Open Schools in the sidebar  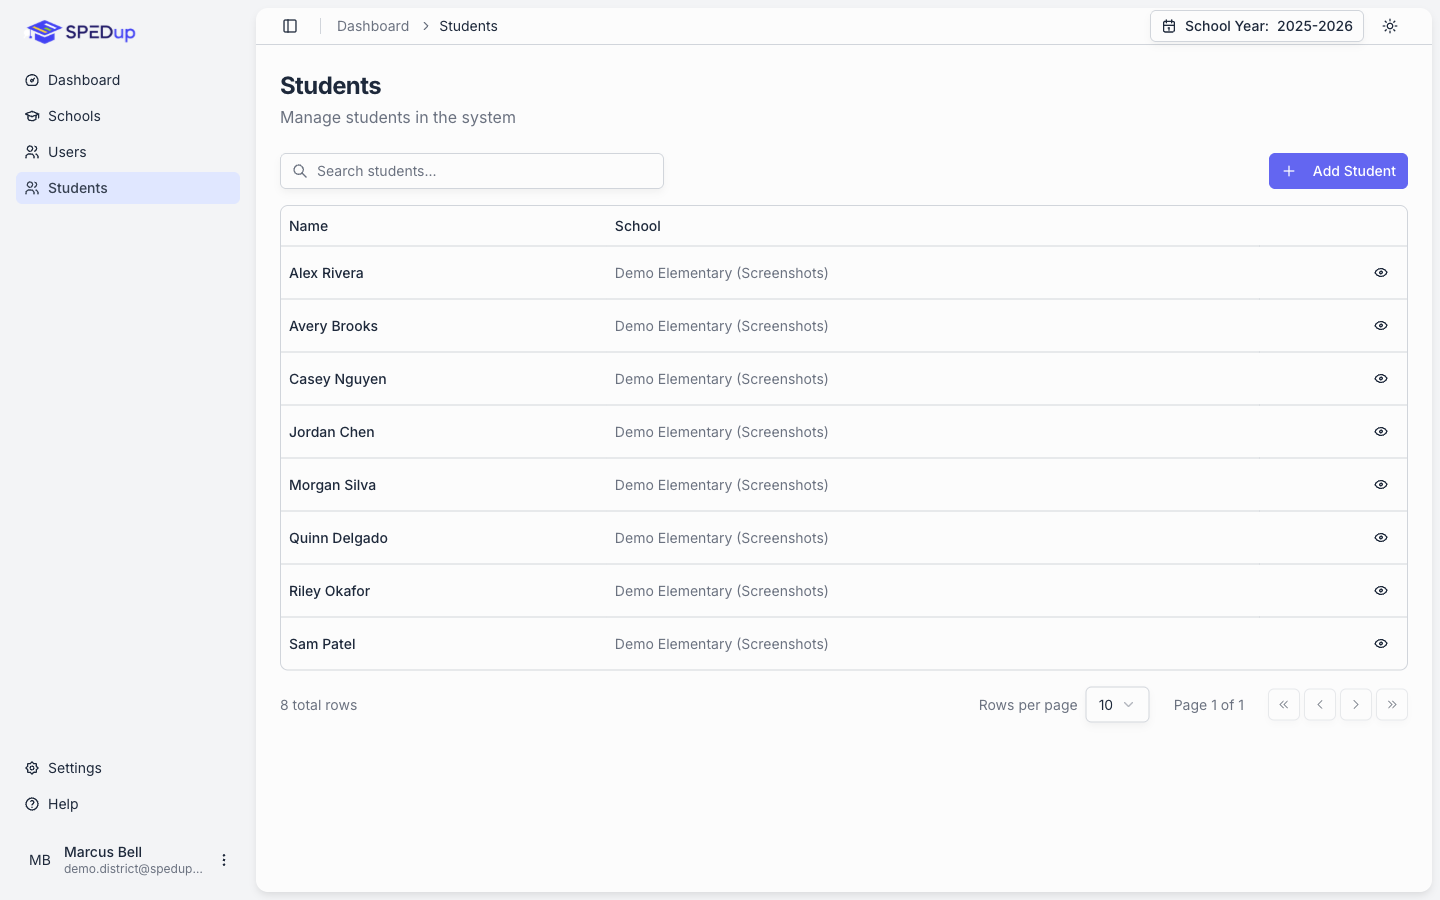pyautogui.click(x=128, y=116)
